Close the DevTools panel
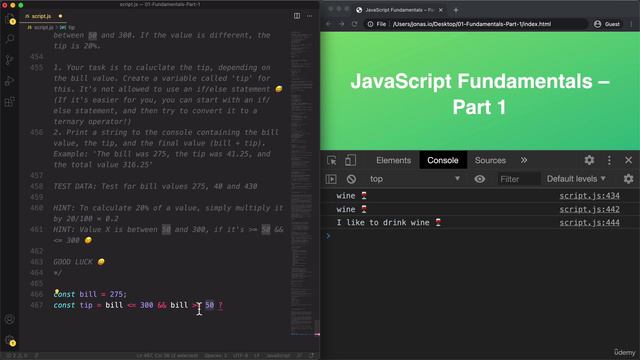 pos(629,160)
